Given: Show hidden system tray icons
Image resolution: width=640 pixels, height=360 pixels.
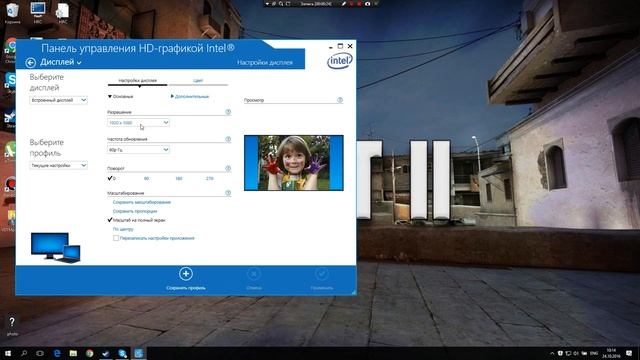Looking at the screenshot, I should click(552, 353).
